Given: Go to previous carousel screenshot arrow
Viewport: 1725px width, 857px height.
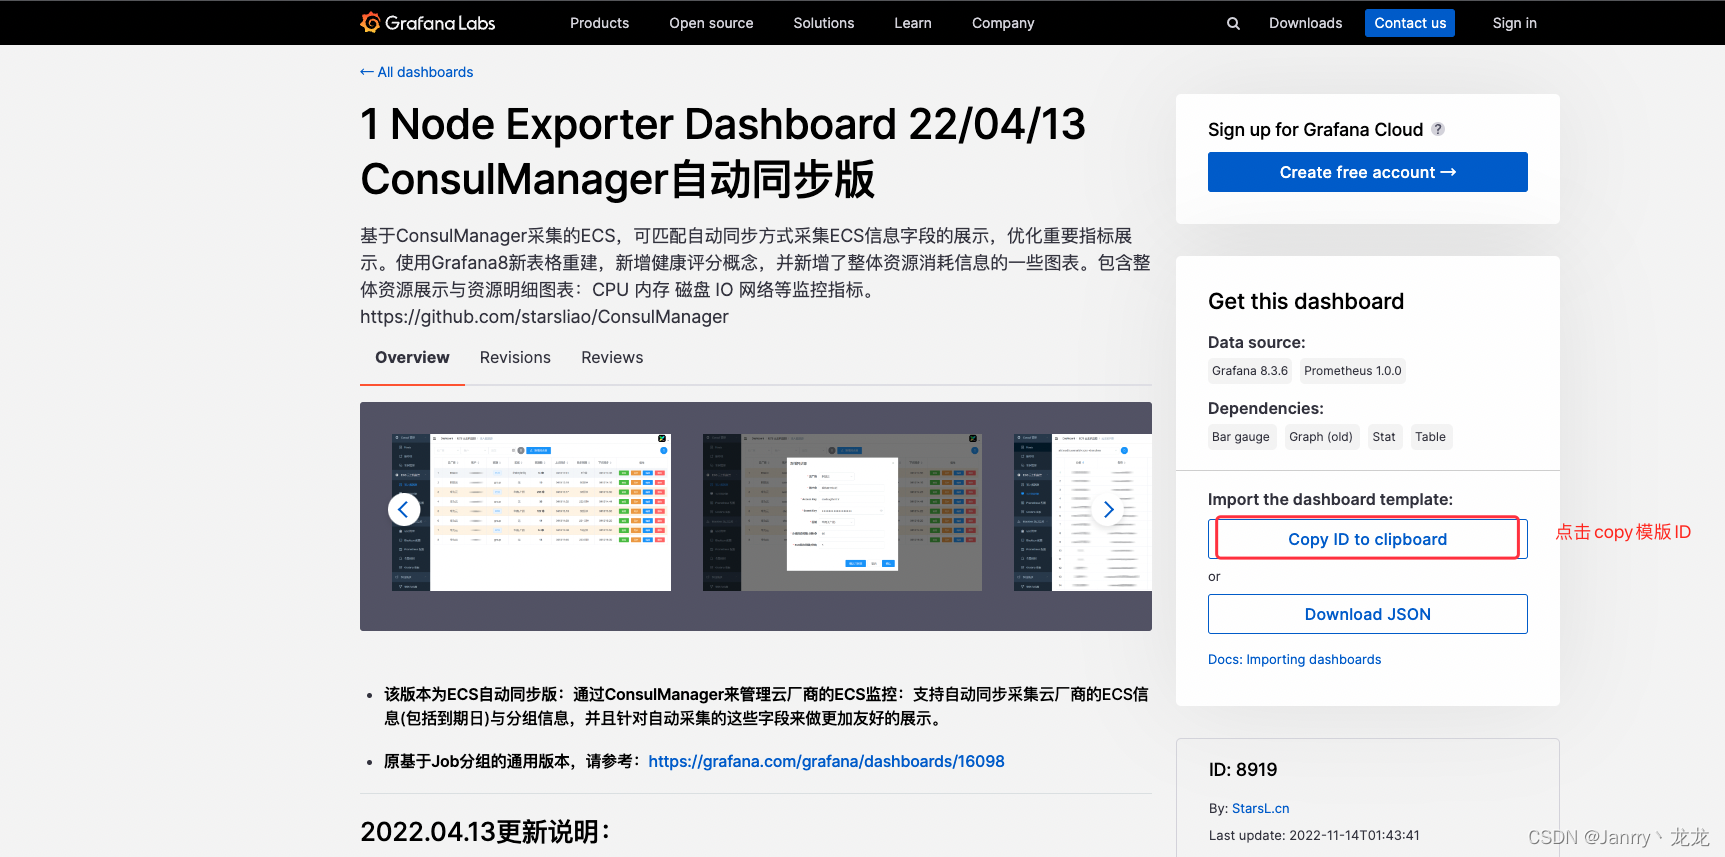Looking at the screenshot, I should point(403,510).
